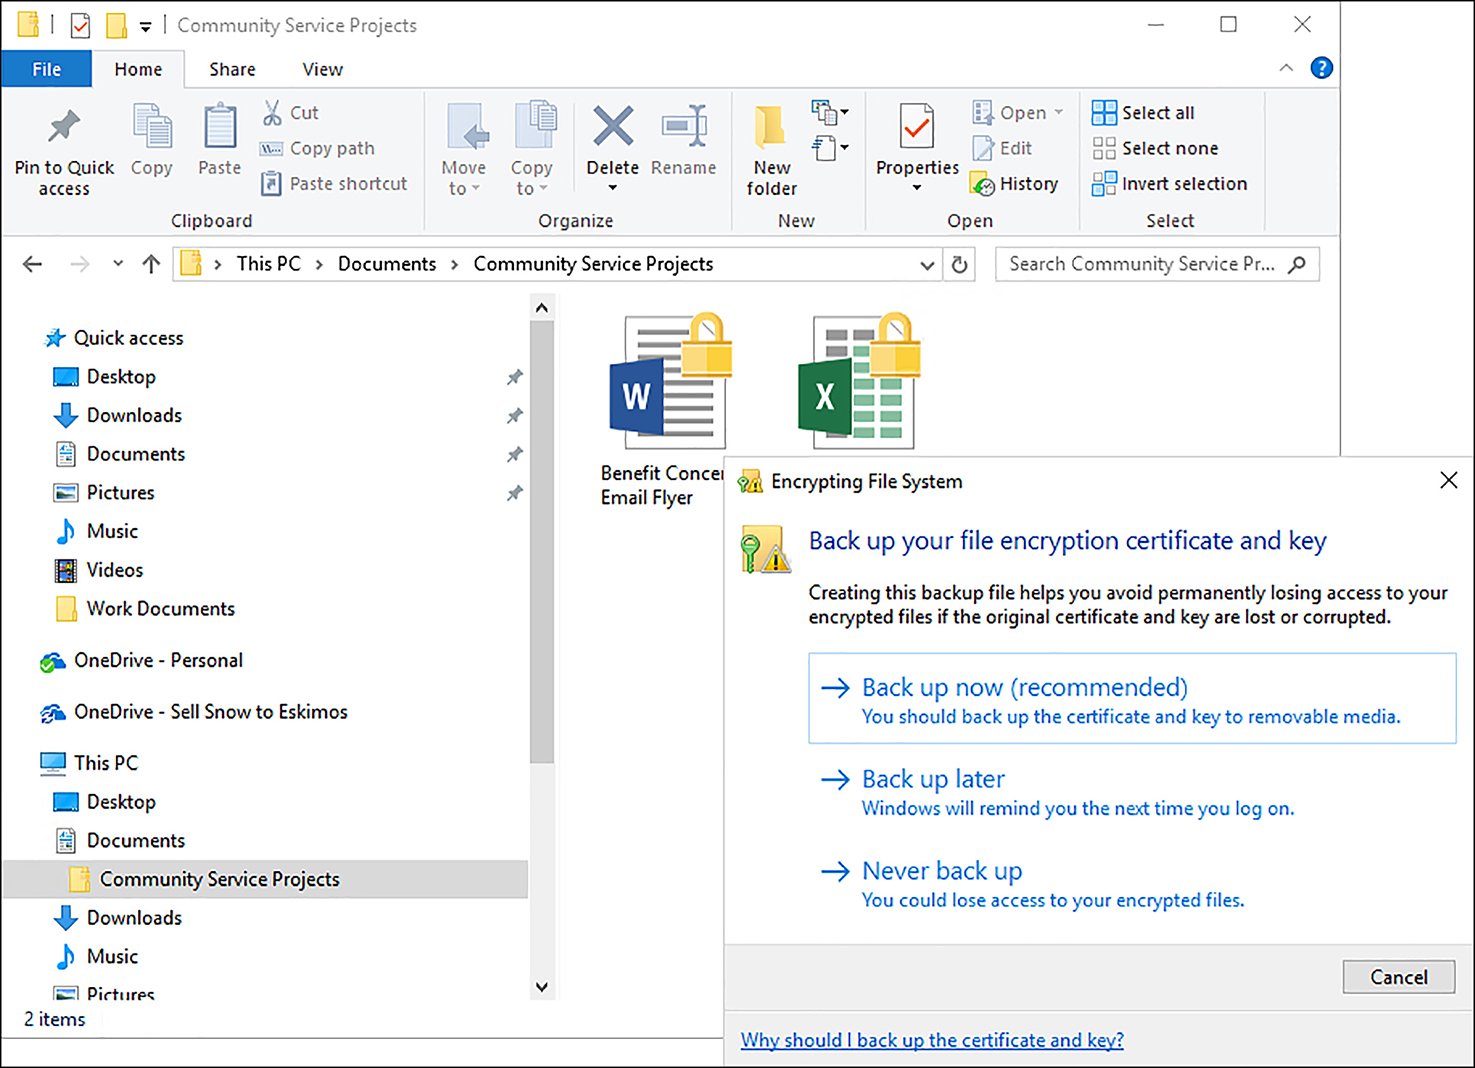Expand the address bar history dropdown

(927, 265)
